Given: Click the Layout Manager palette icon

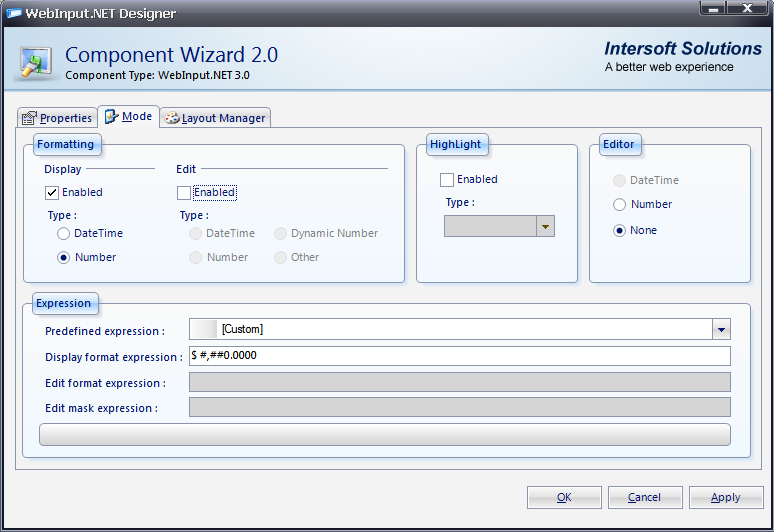Looking at the screenshot, I should pos(171,118).
